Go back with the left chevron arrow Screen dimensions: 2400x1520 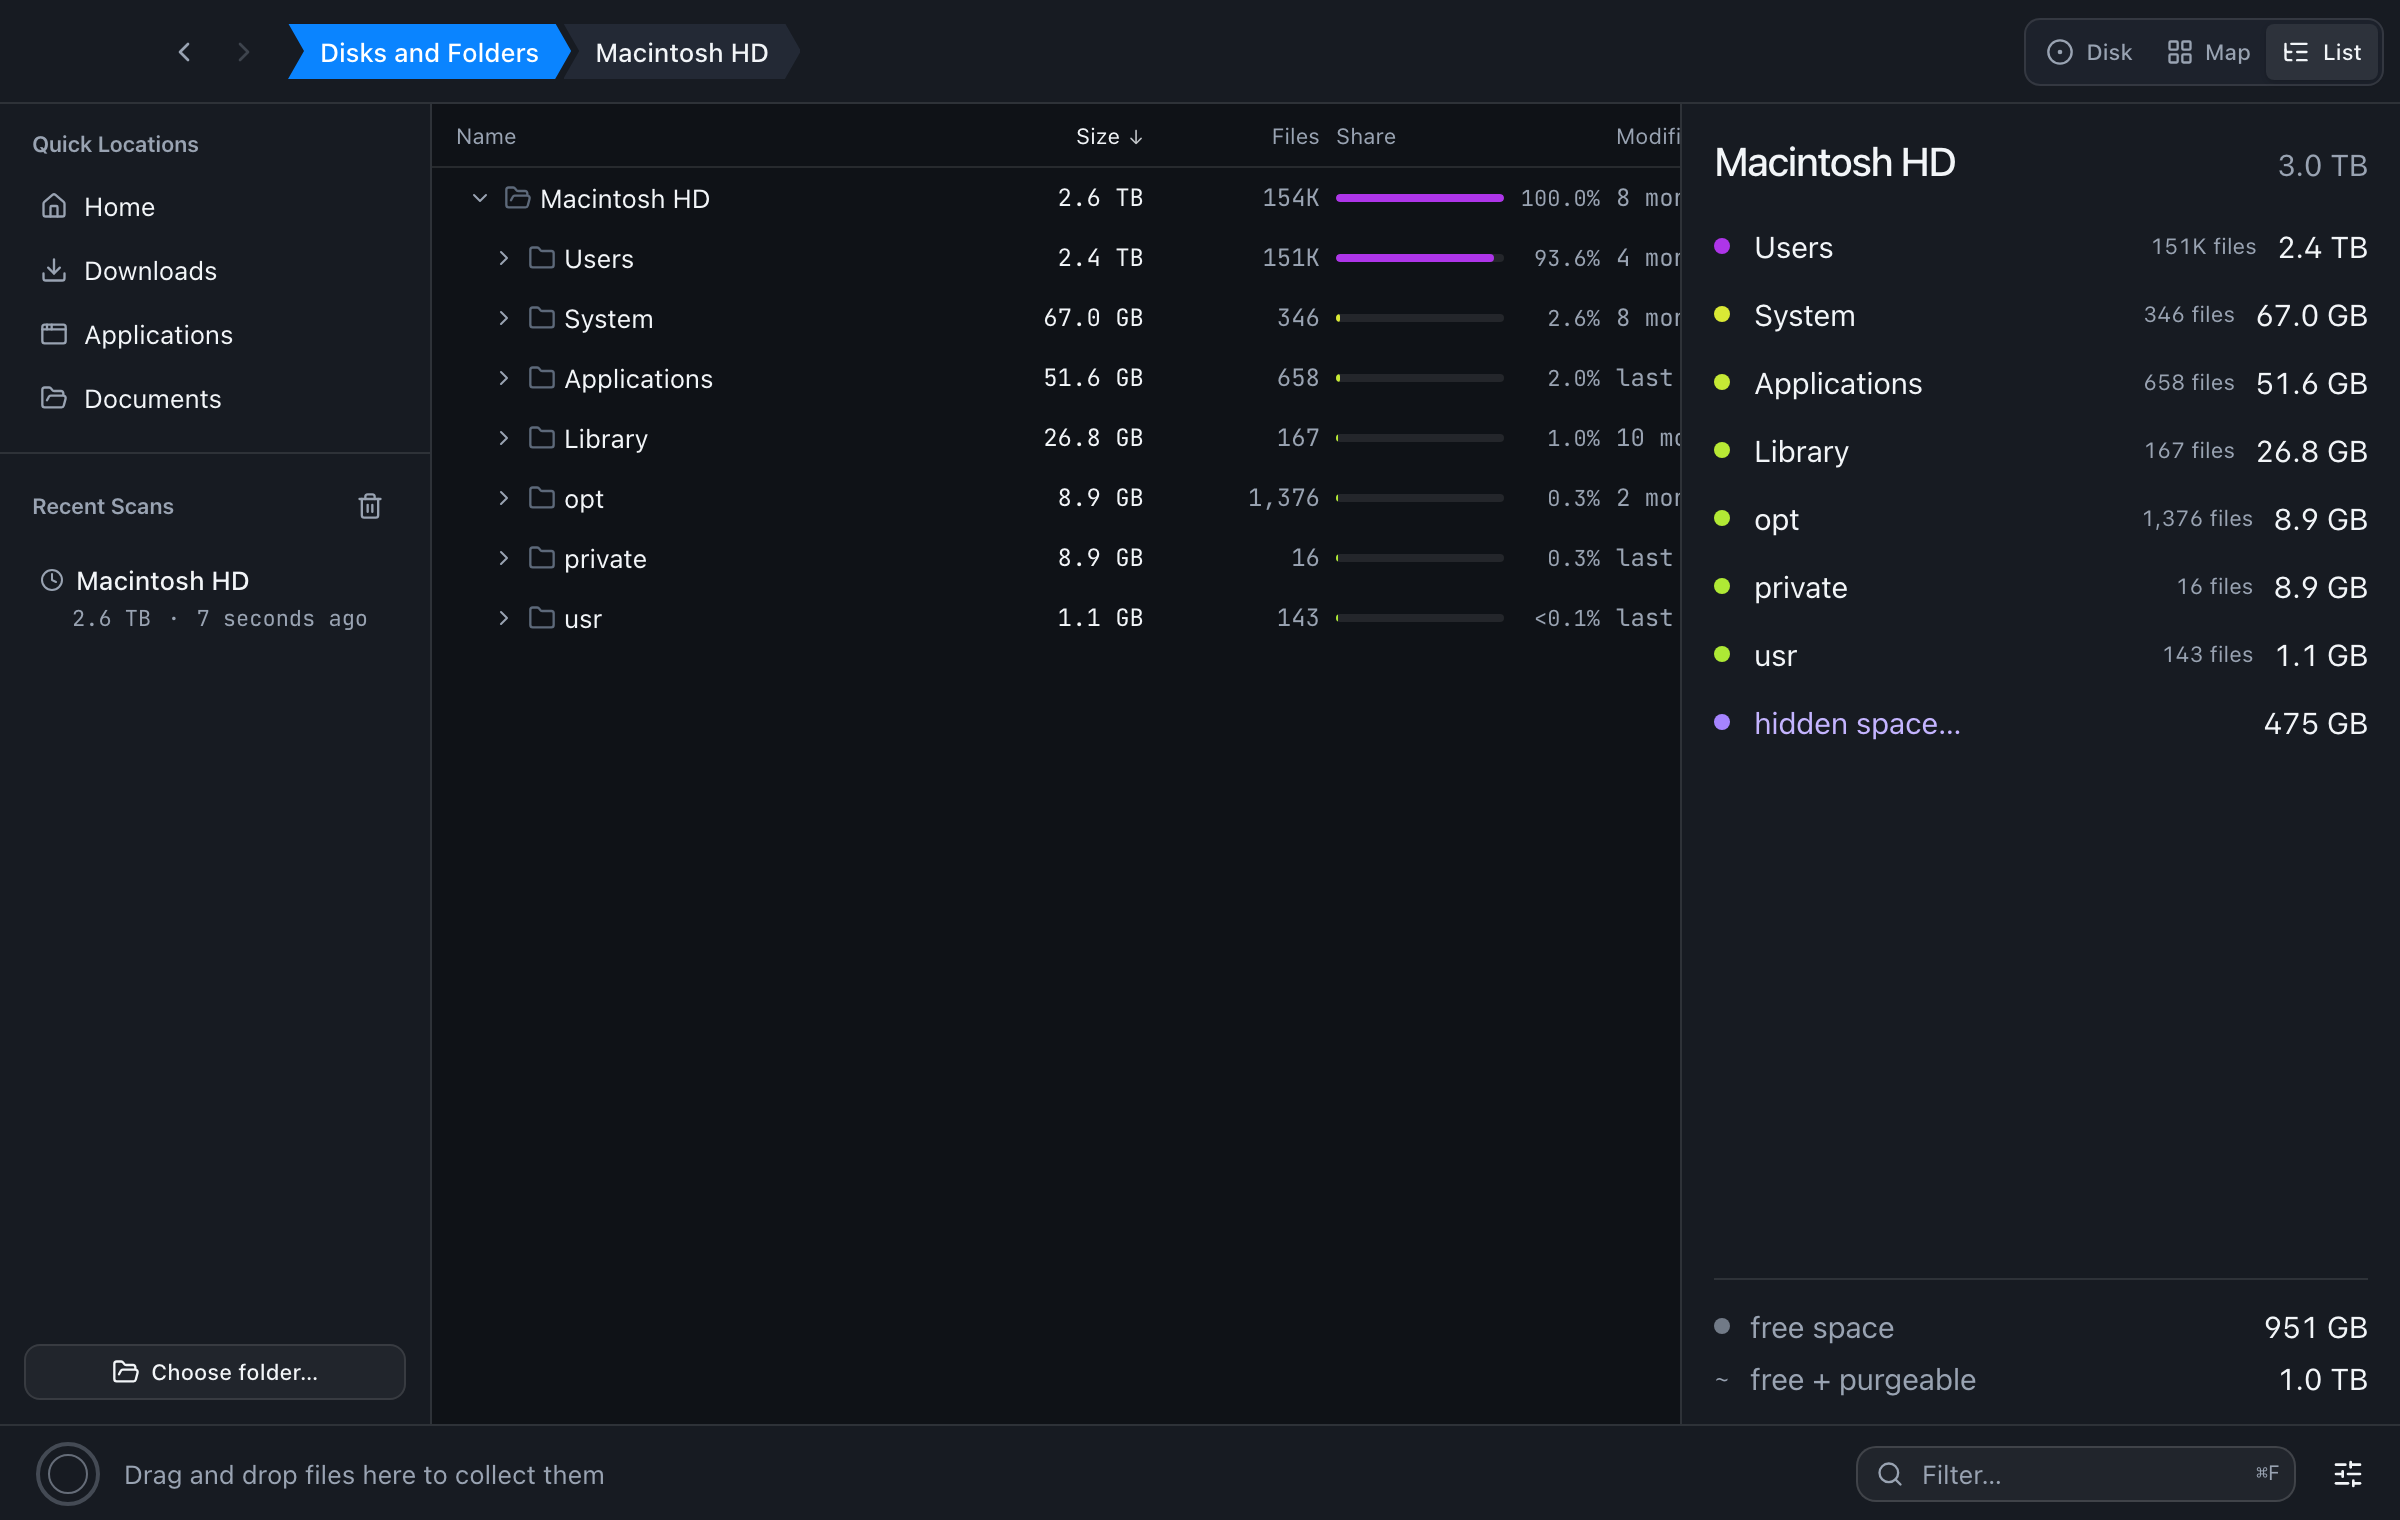(184, 52)
